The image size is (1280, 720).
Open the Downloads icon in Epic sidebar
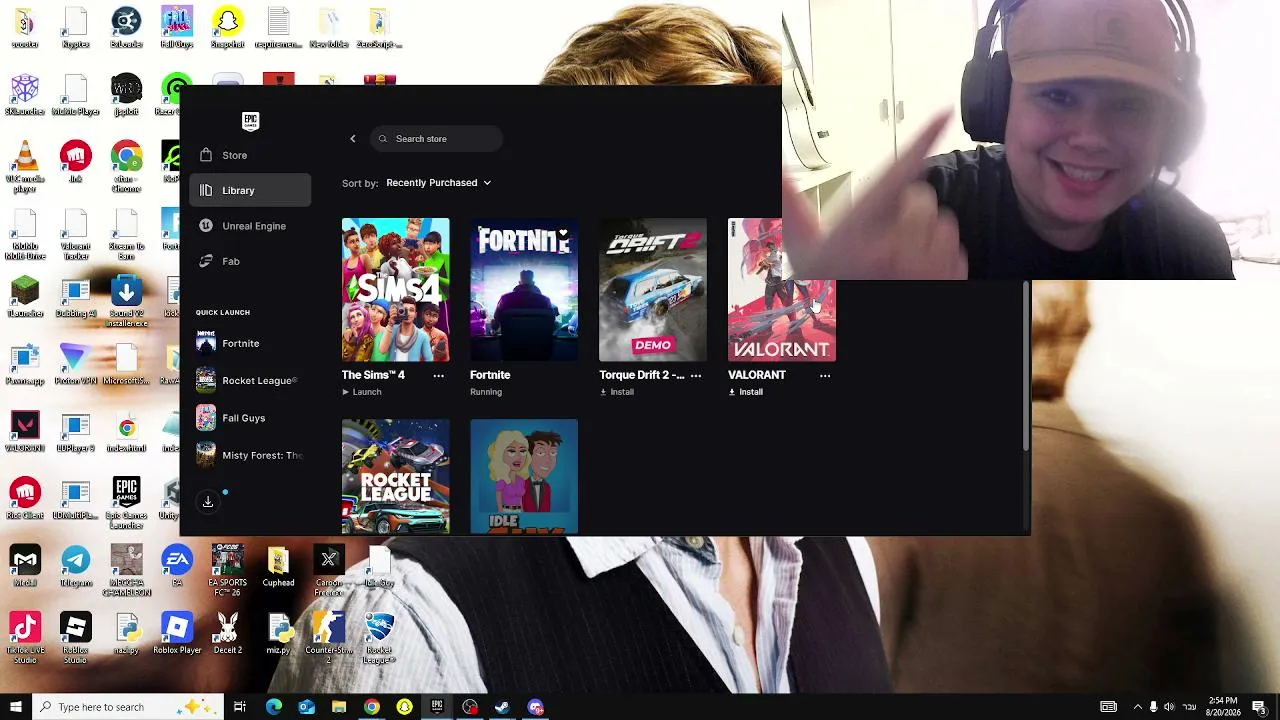(x=208, y=502)
